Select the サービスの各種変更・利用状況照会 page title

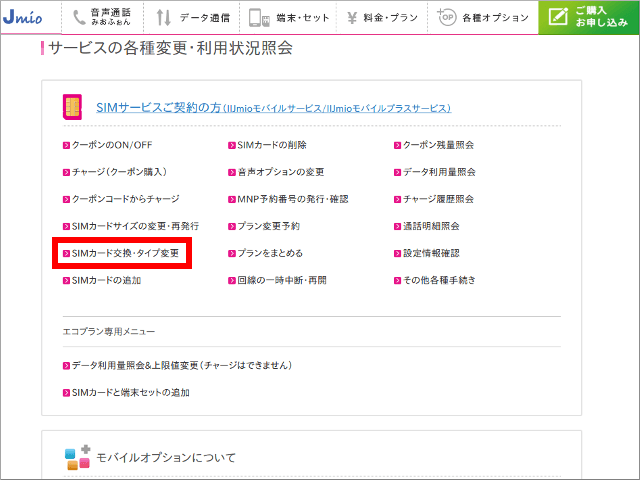pyautogui.click(x=170, y=48)
